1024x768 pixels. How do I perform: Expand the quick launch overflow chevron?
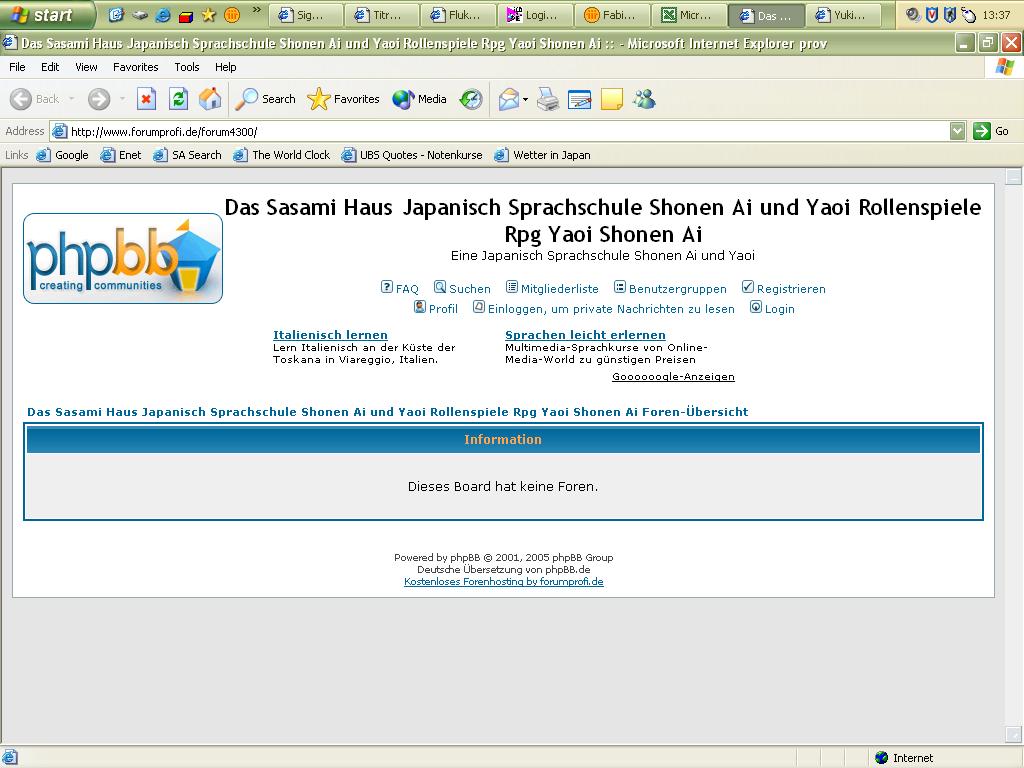pyautogui.click(x=257, y=13)
